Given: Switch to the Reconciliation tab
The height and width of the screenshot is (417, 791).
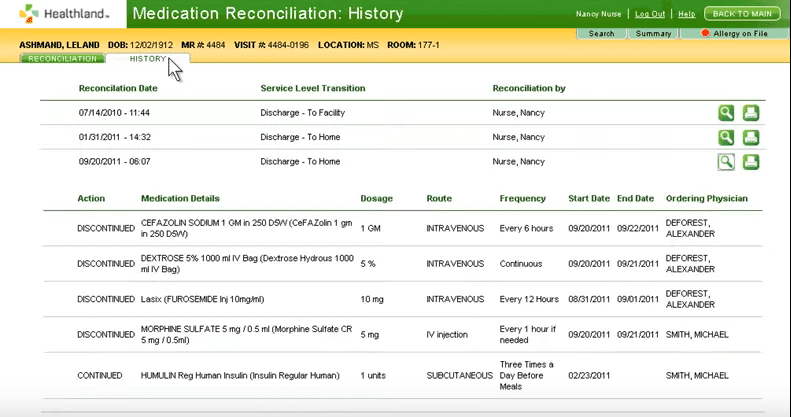Looking at the screenshot, I should tap(62, 59).
